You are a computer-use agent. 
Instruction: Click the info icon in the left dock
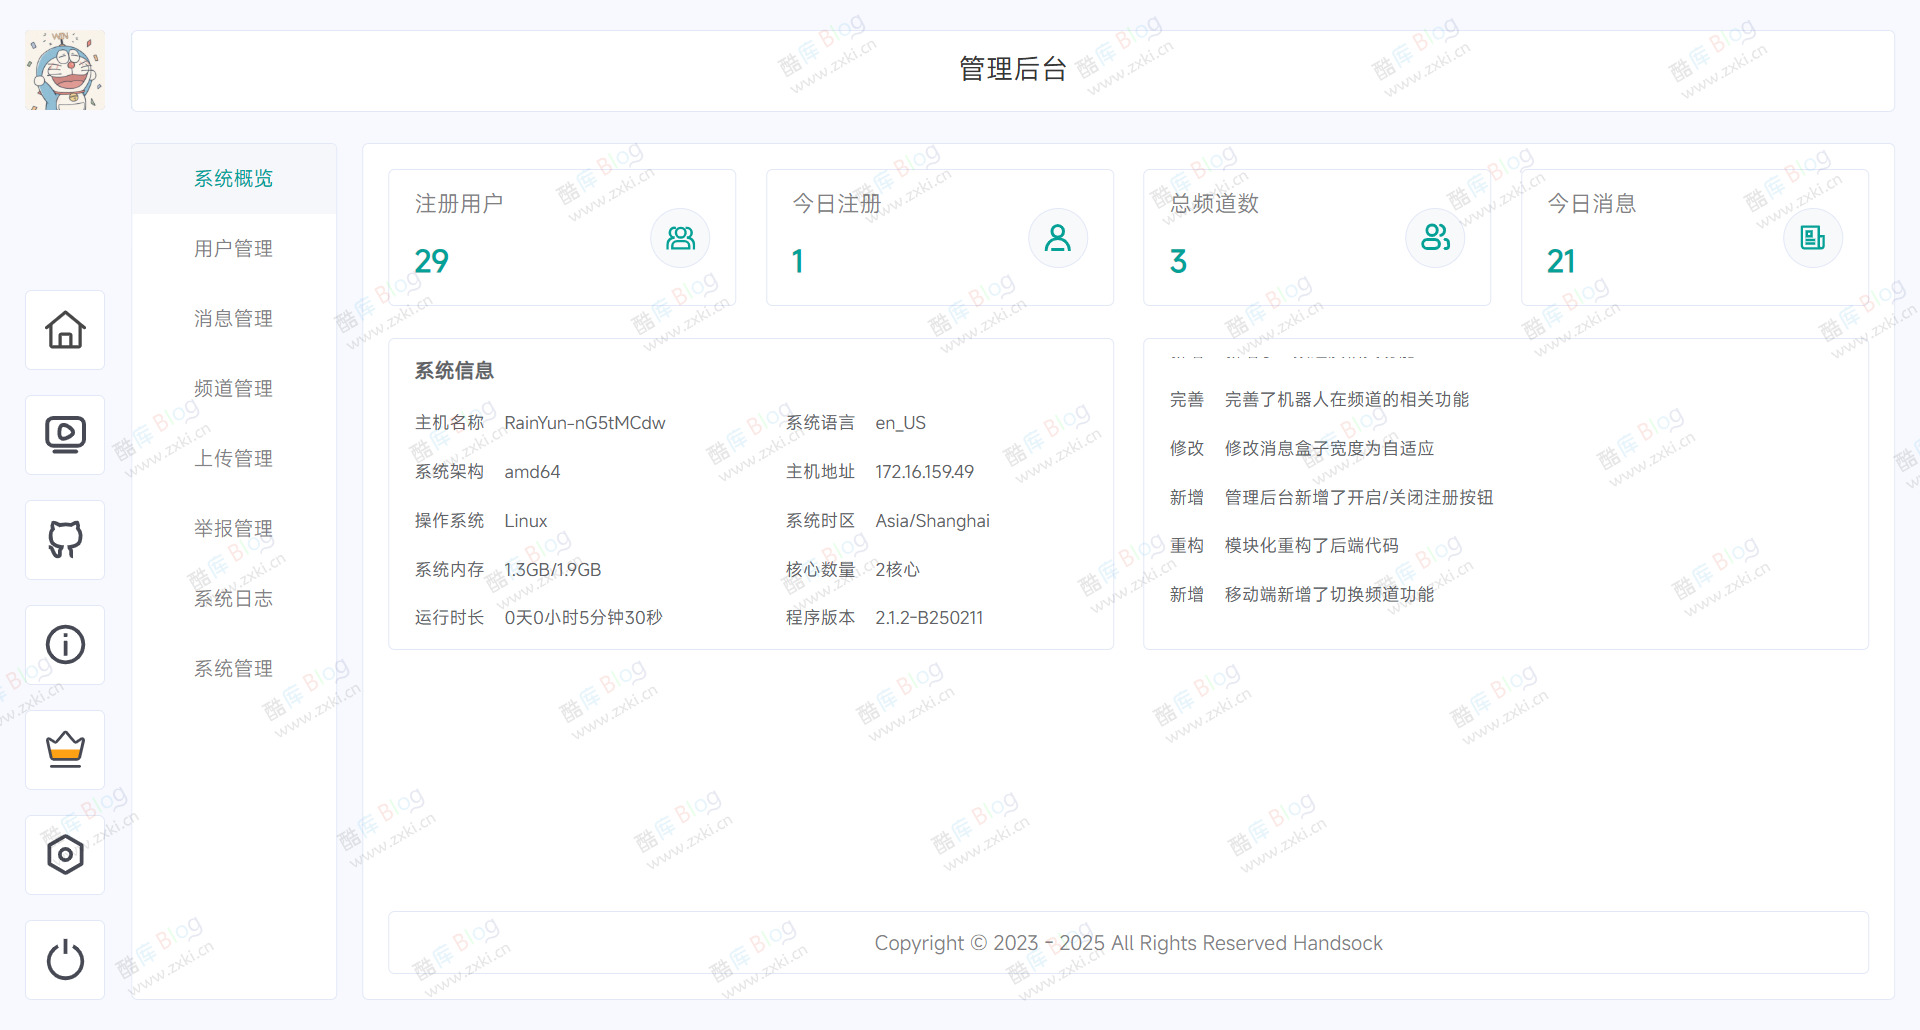pyautogui.click(x=64, y=645)
